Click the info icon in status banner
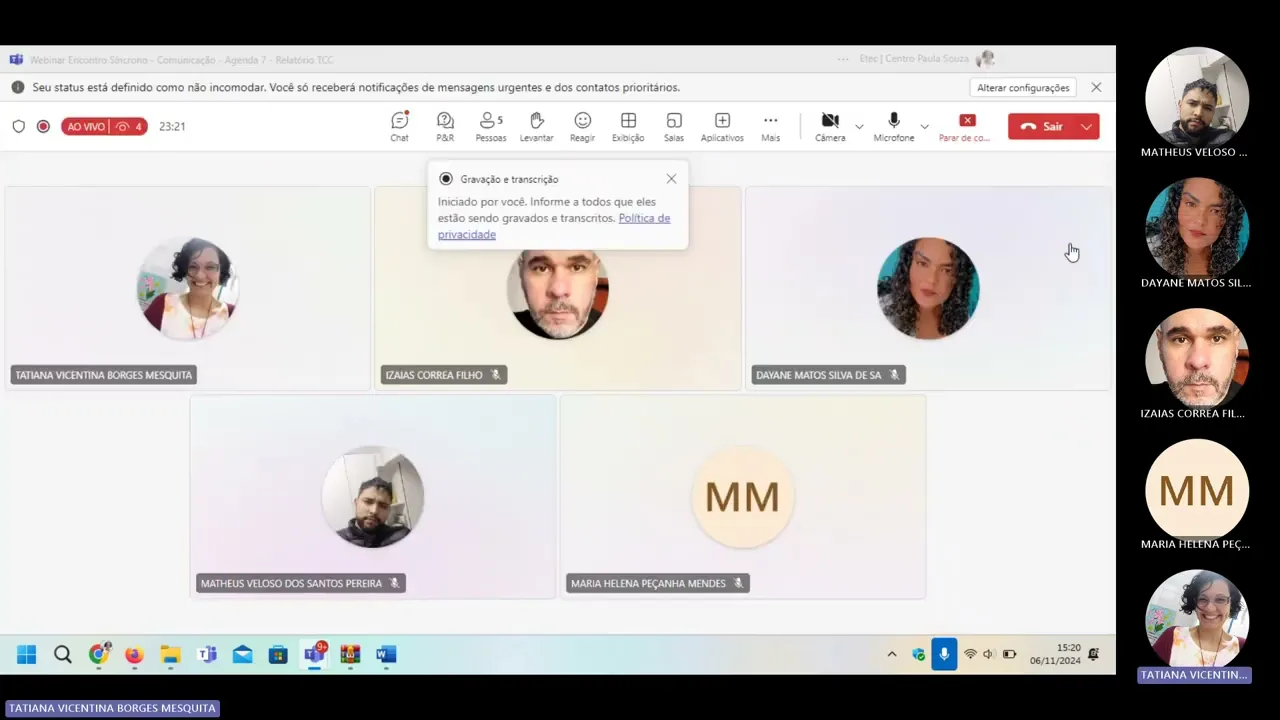This screenshot has height=720, width=1280. (17, 87)
